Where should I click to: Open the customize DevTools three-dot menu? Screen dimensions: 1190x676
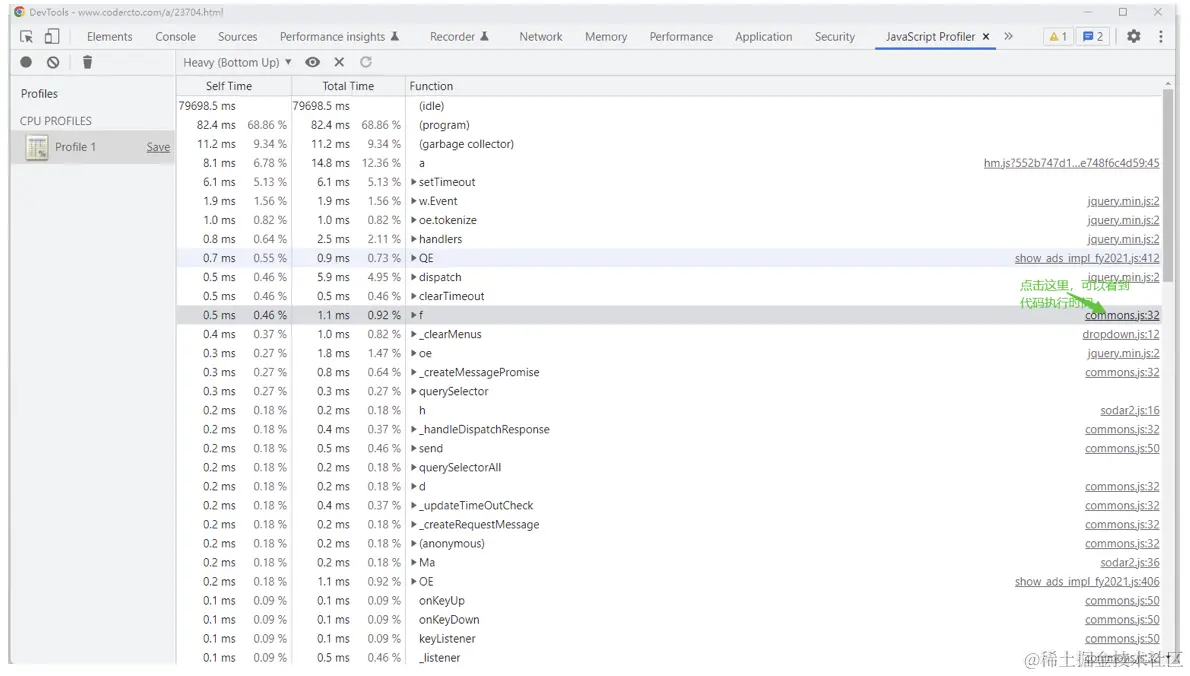pyautogui.click(x=1160, y=36)
